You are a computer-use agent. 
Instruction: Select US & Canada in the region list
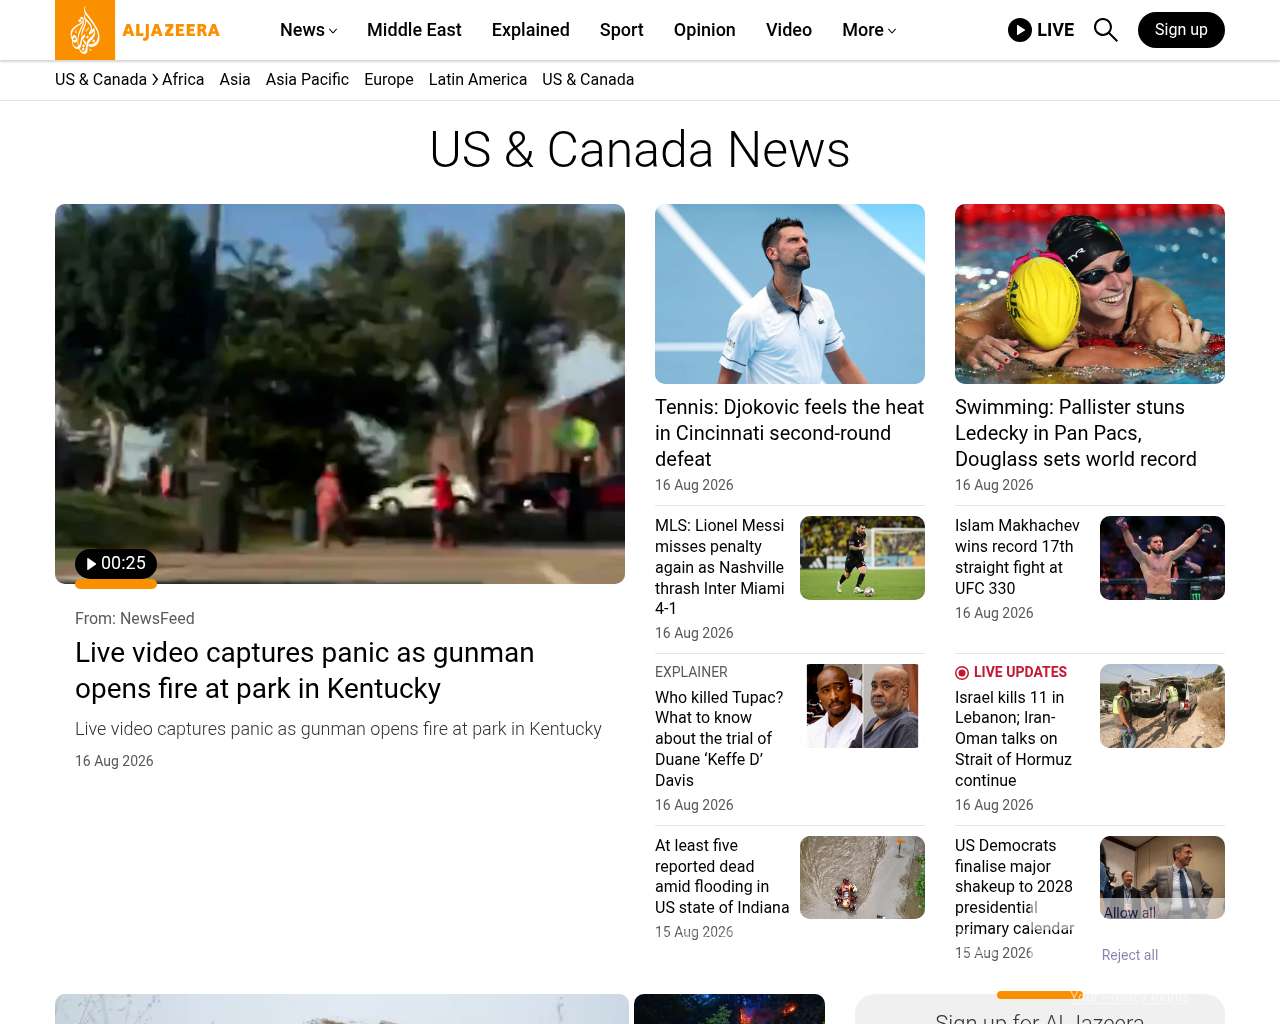point(588,80)
